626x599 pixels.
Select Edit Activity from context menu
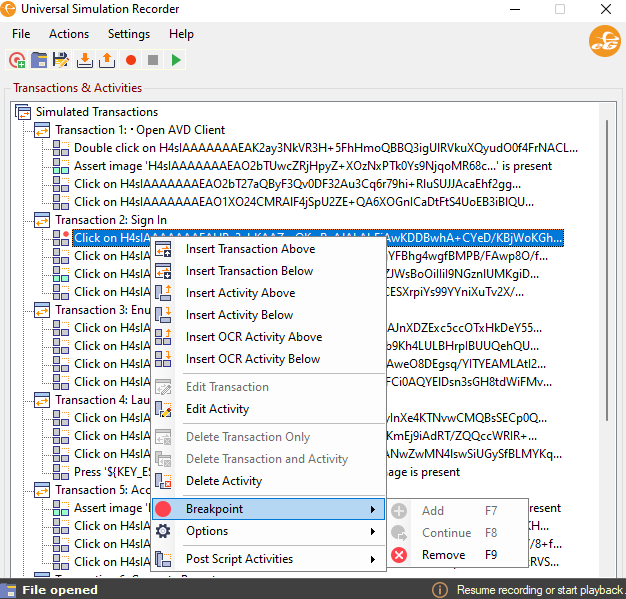217,409
